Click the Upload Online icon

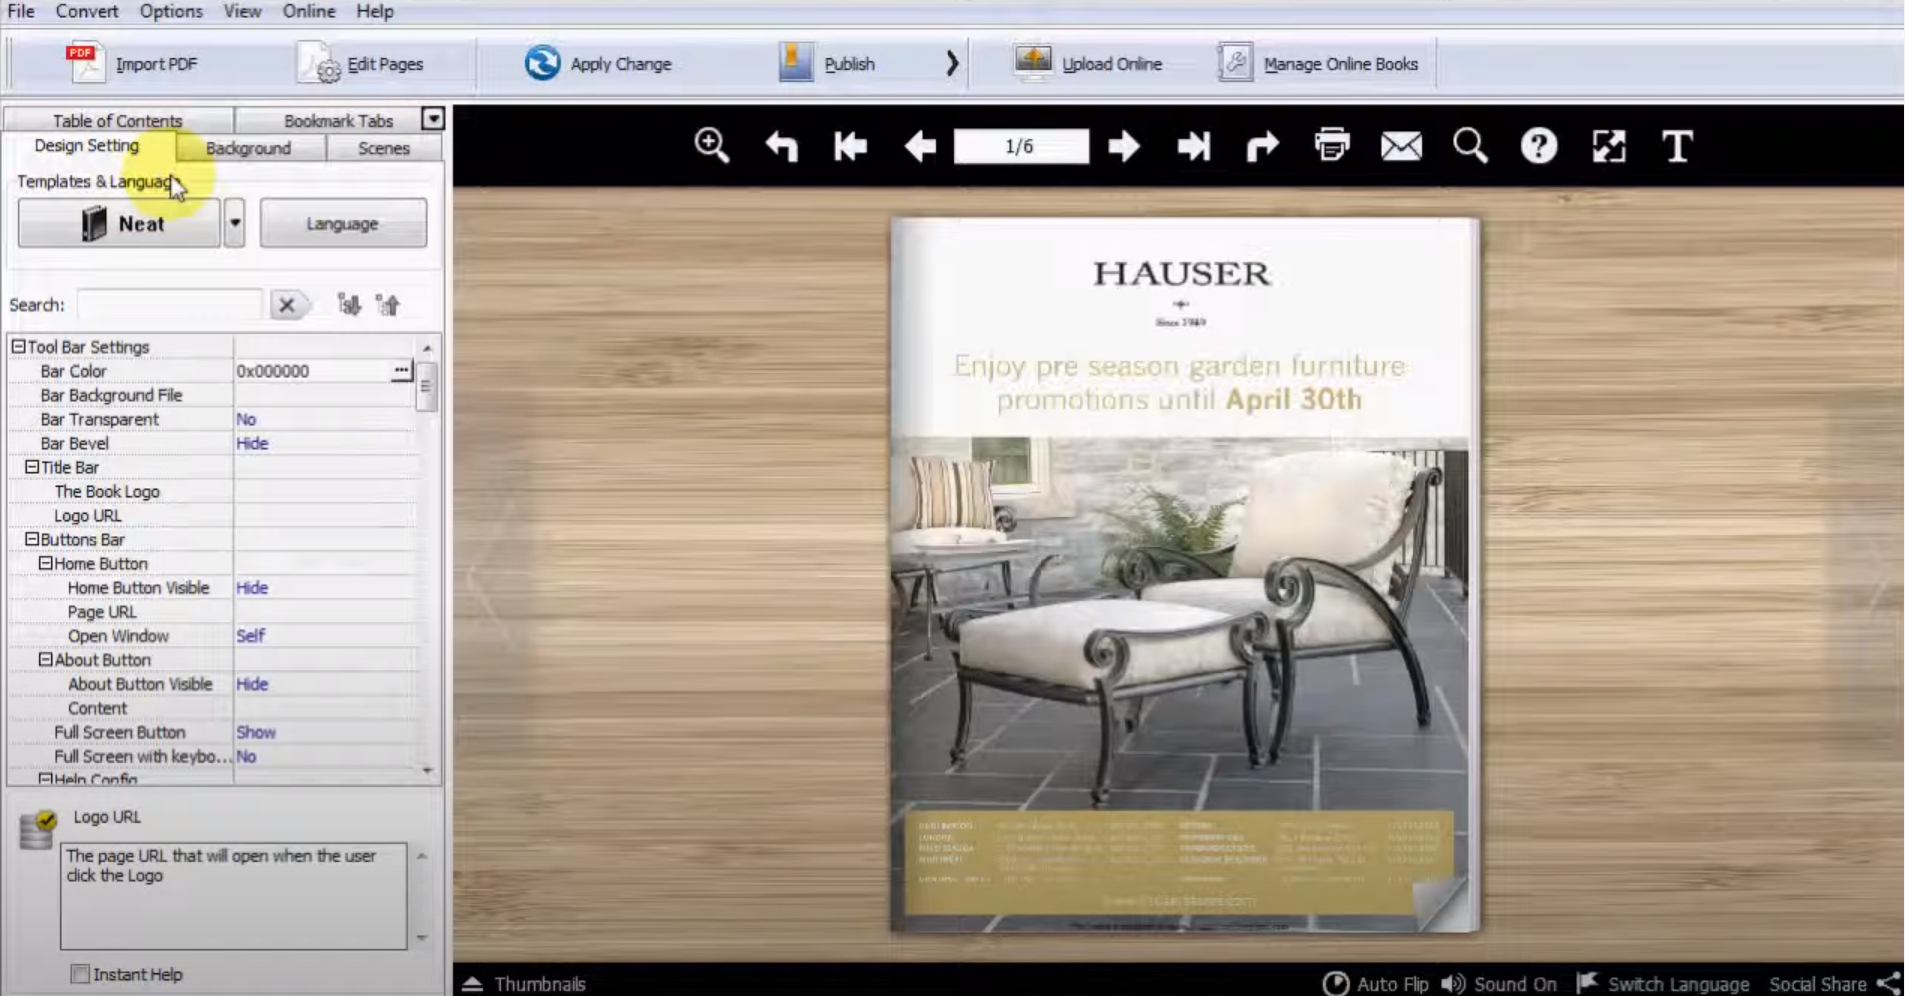tap(1033, 62)
